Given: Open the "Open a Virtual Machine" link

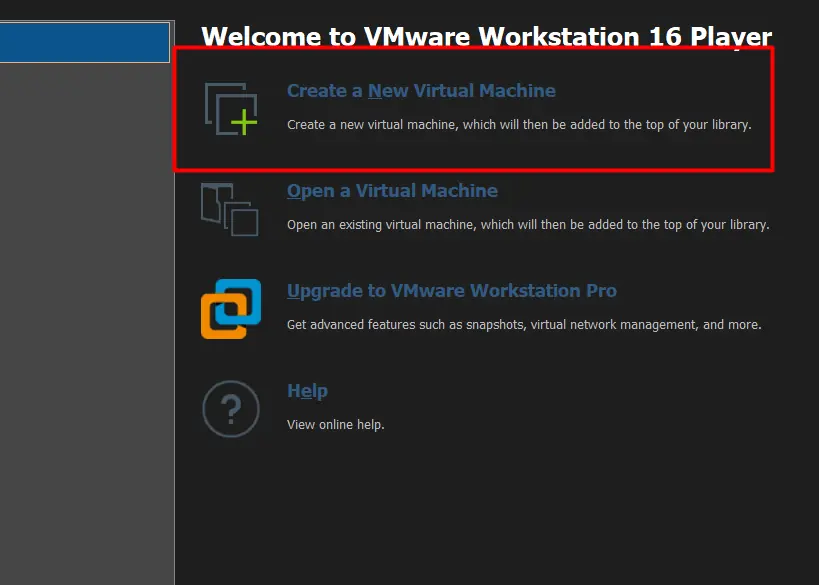Looking at the screenshot, I should click(x=392, y=191).
